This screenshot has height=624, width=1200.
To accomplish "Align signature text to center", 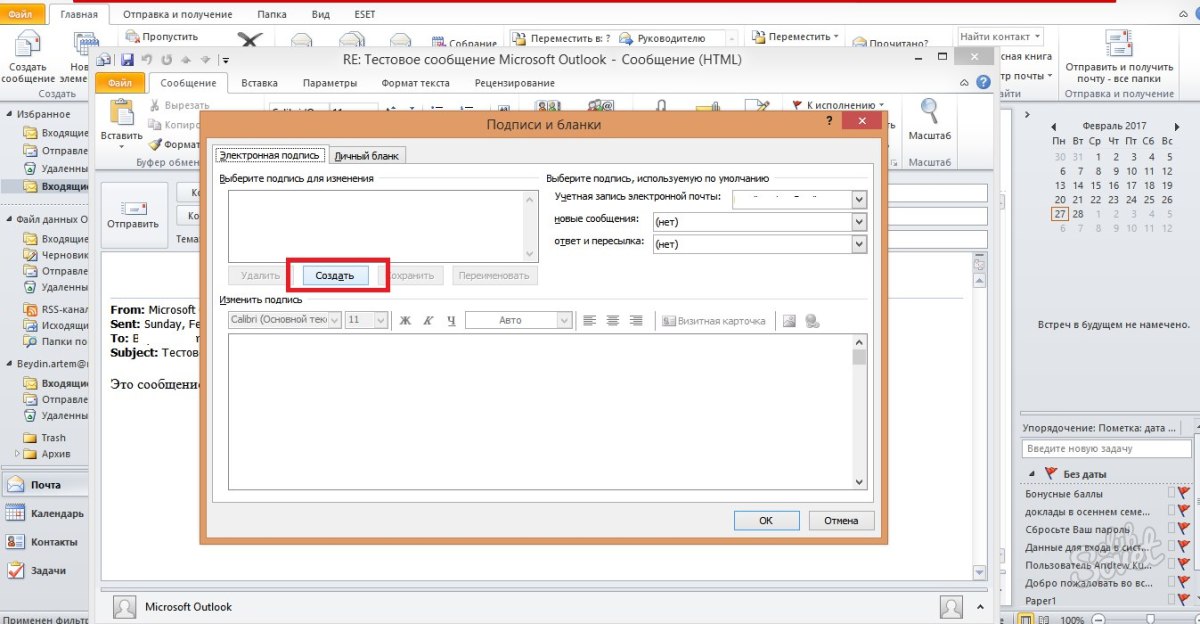I will tap(612, 321).
